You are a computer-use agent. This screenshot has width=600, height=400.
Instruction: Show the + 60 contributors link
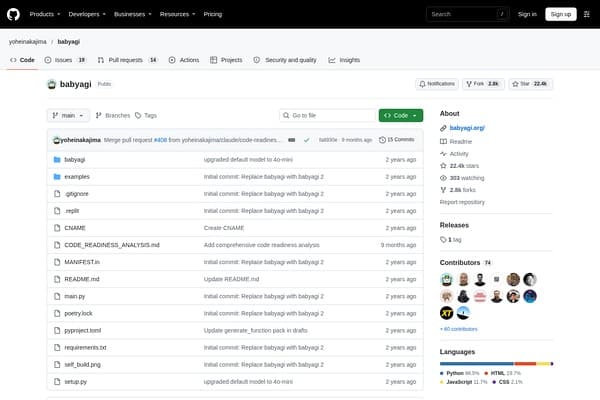tap(458, 329)
